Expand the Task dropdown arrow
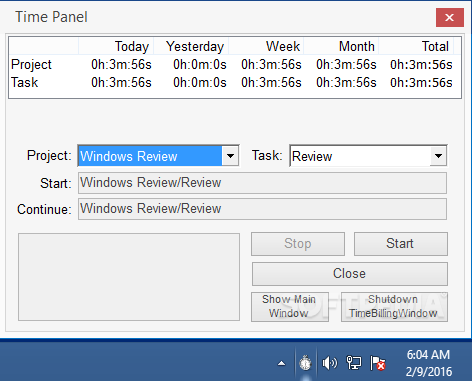Viewport: 472px width, 381px height. (x=438, y=156)
